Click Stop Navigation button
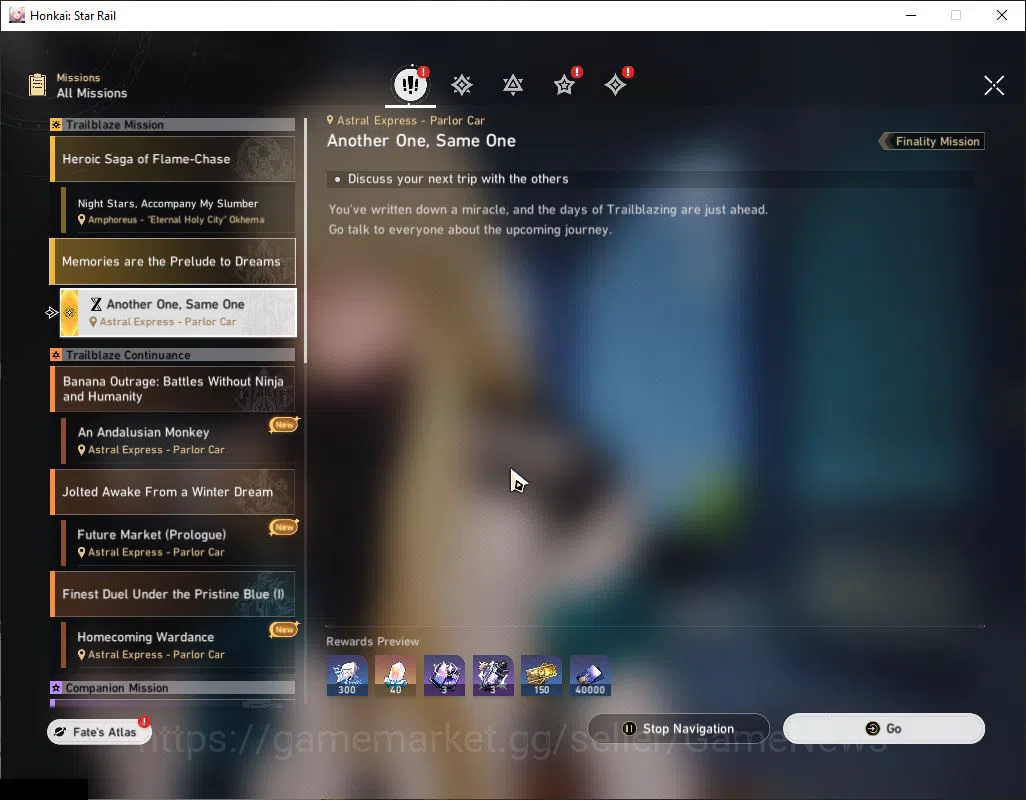This screenshot has height=800, width=1026. (x=679, y=729)
